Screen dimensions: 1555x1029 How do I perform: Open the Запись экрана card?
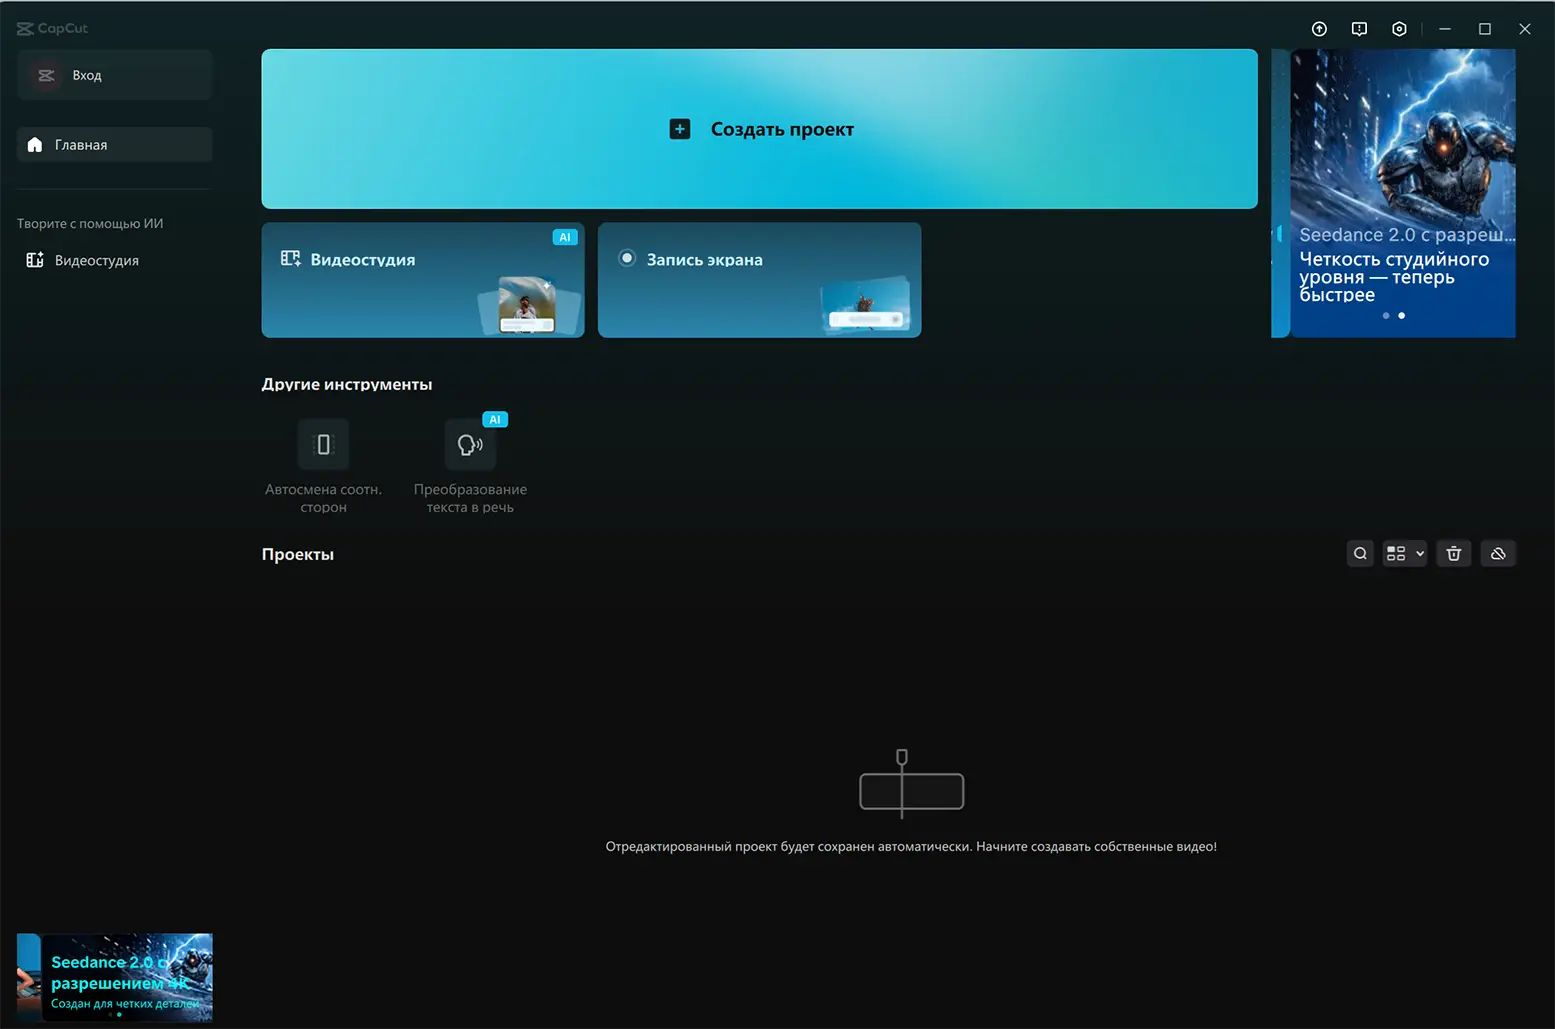point(760,280)
